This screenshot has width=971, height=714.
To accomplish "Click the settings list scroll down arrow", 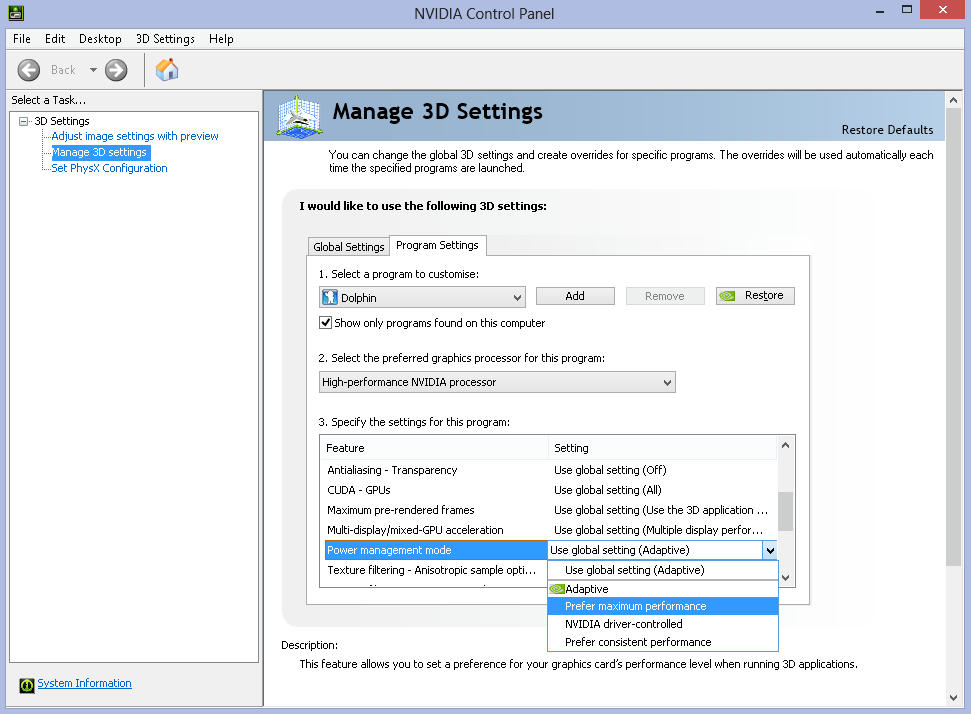I will (x=785, y=577).
